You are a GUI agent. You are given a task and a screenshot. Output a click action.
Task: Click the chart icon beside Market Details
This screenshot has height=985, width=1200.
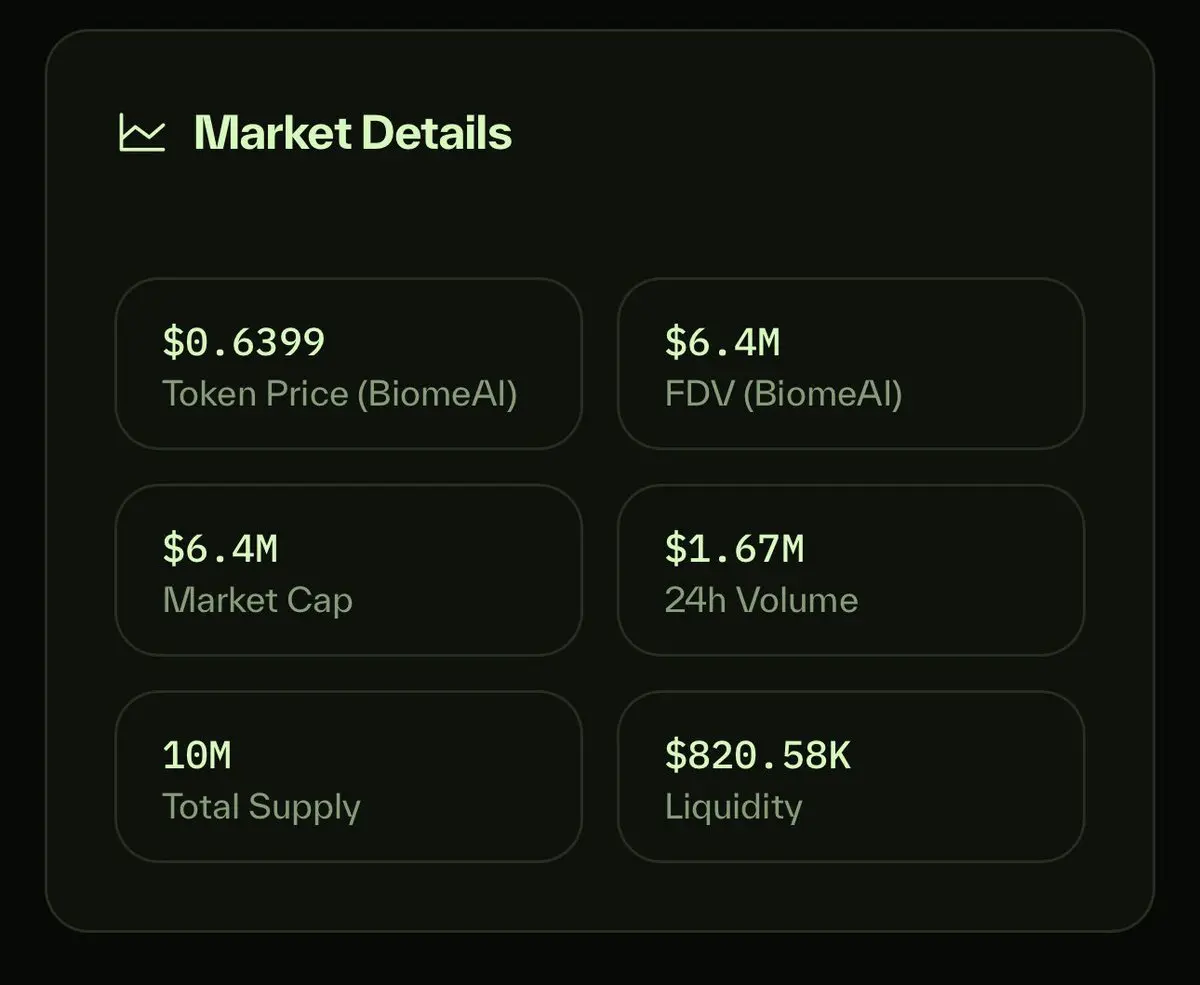click(x=142, y=133)
